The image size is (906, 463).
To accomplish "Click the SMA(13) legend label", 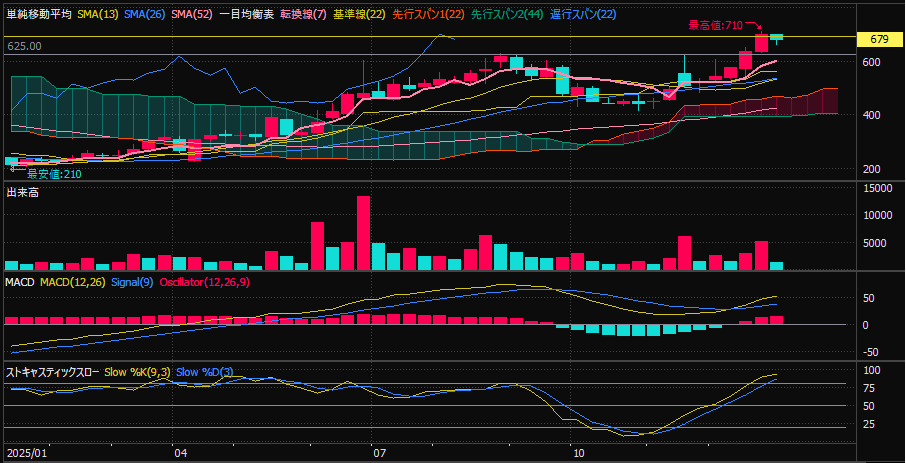I will (x=98, y=16).
